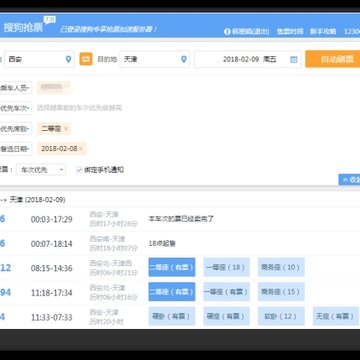Open the 优先席别 dropdown
Viewport: 360px width, 360px height.
16,129
